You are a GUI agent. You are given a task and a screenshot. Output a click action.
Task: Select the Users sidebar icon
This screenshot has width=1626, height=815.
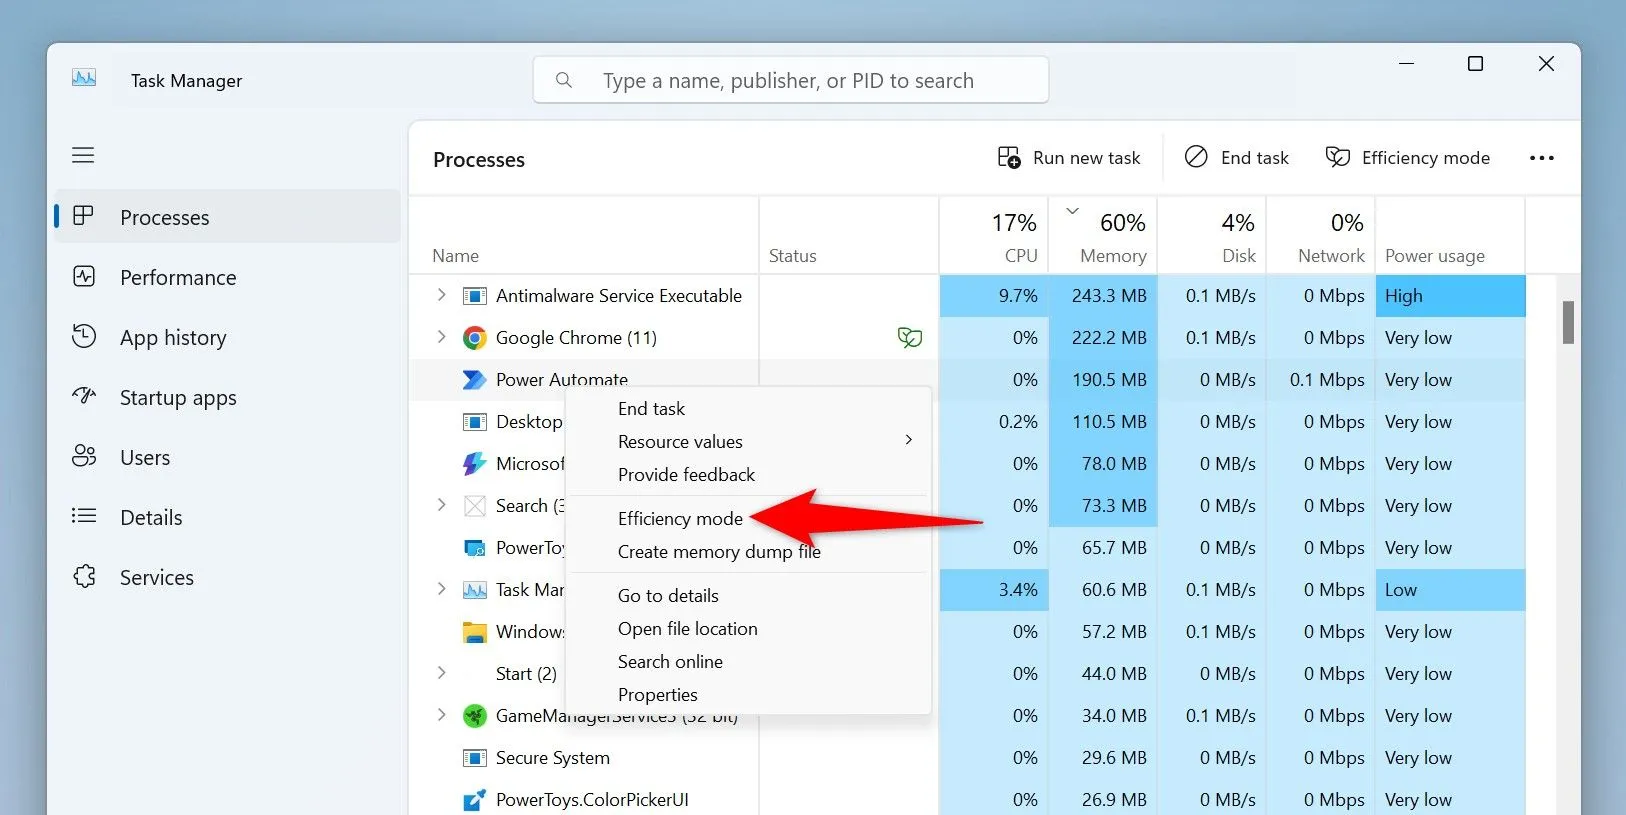pos(84,457)
